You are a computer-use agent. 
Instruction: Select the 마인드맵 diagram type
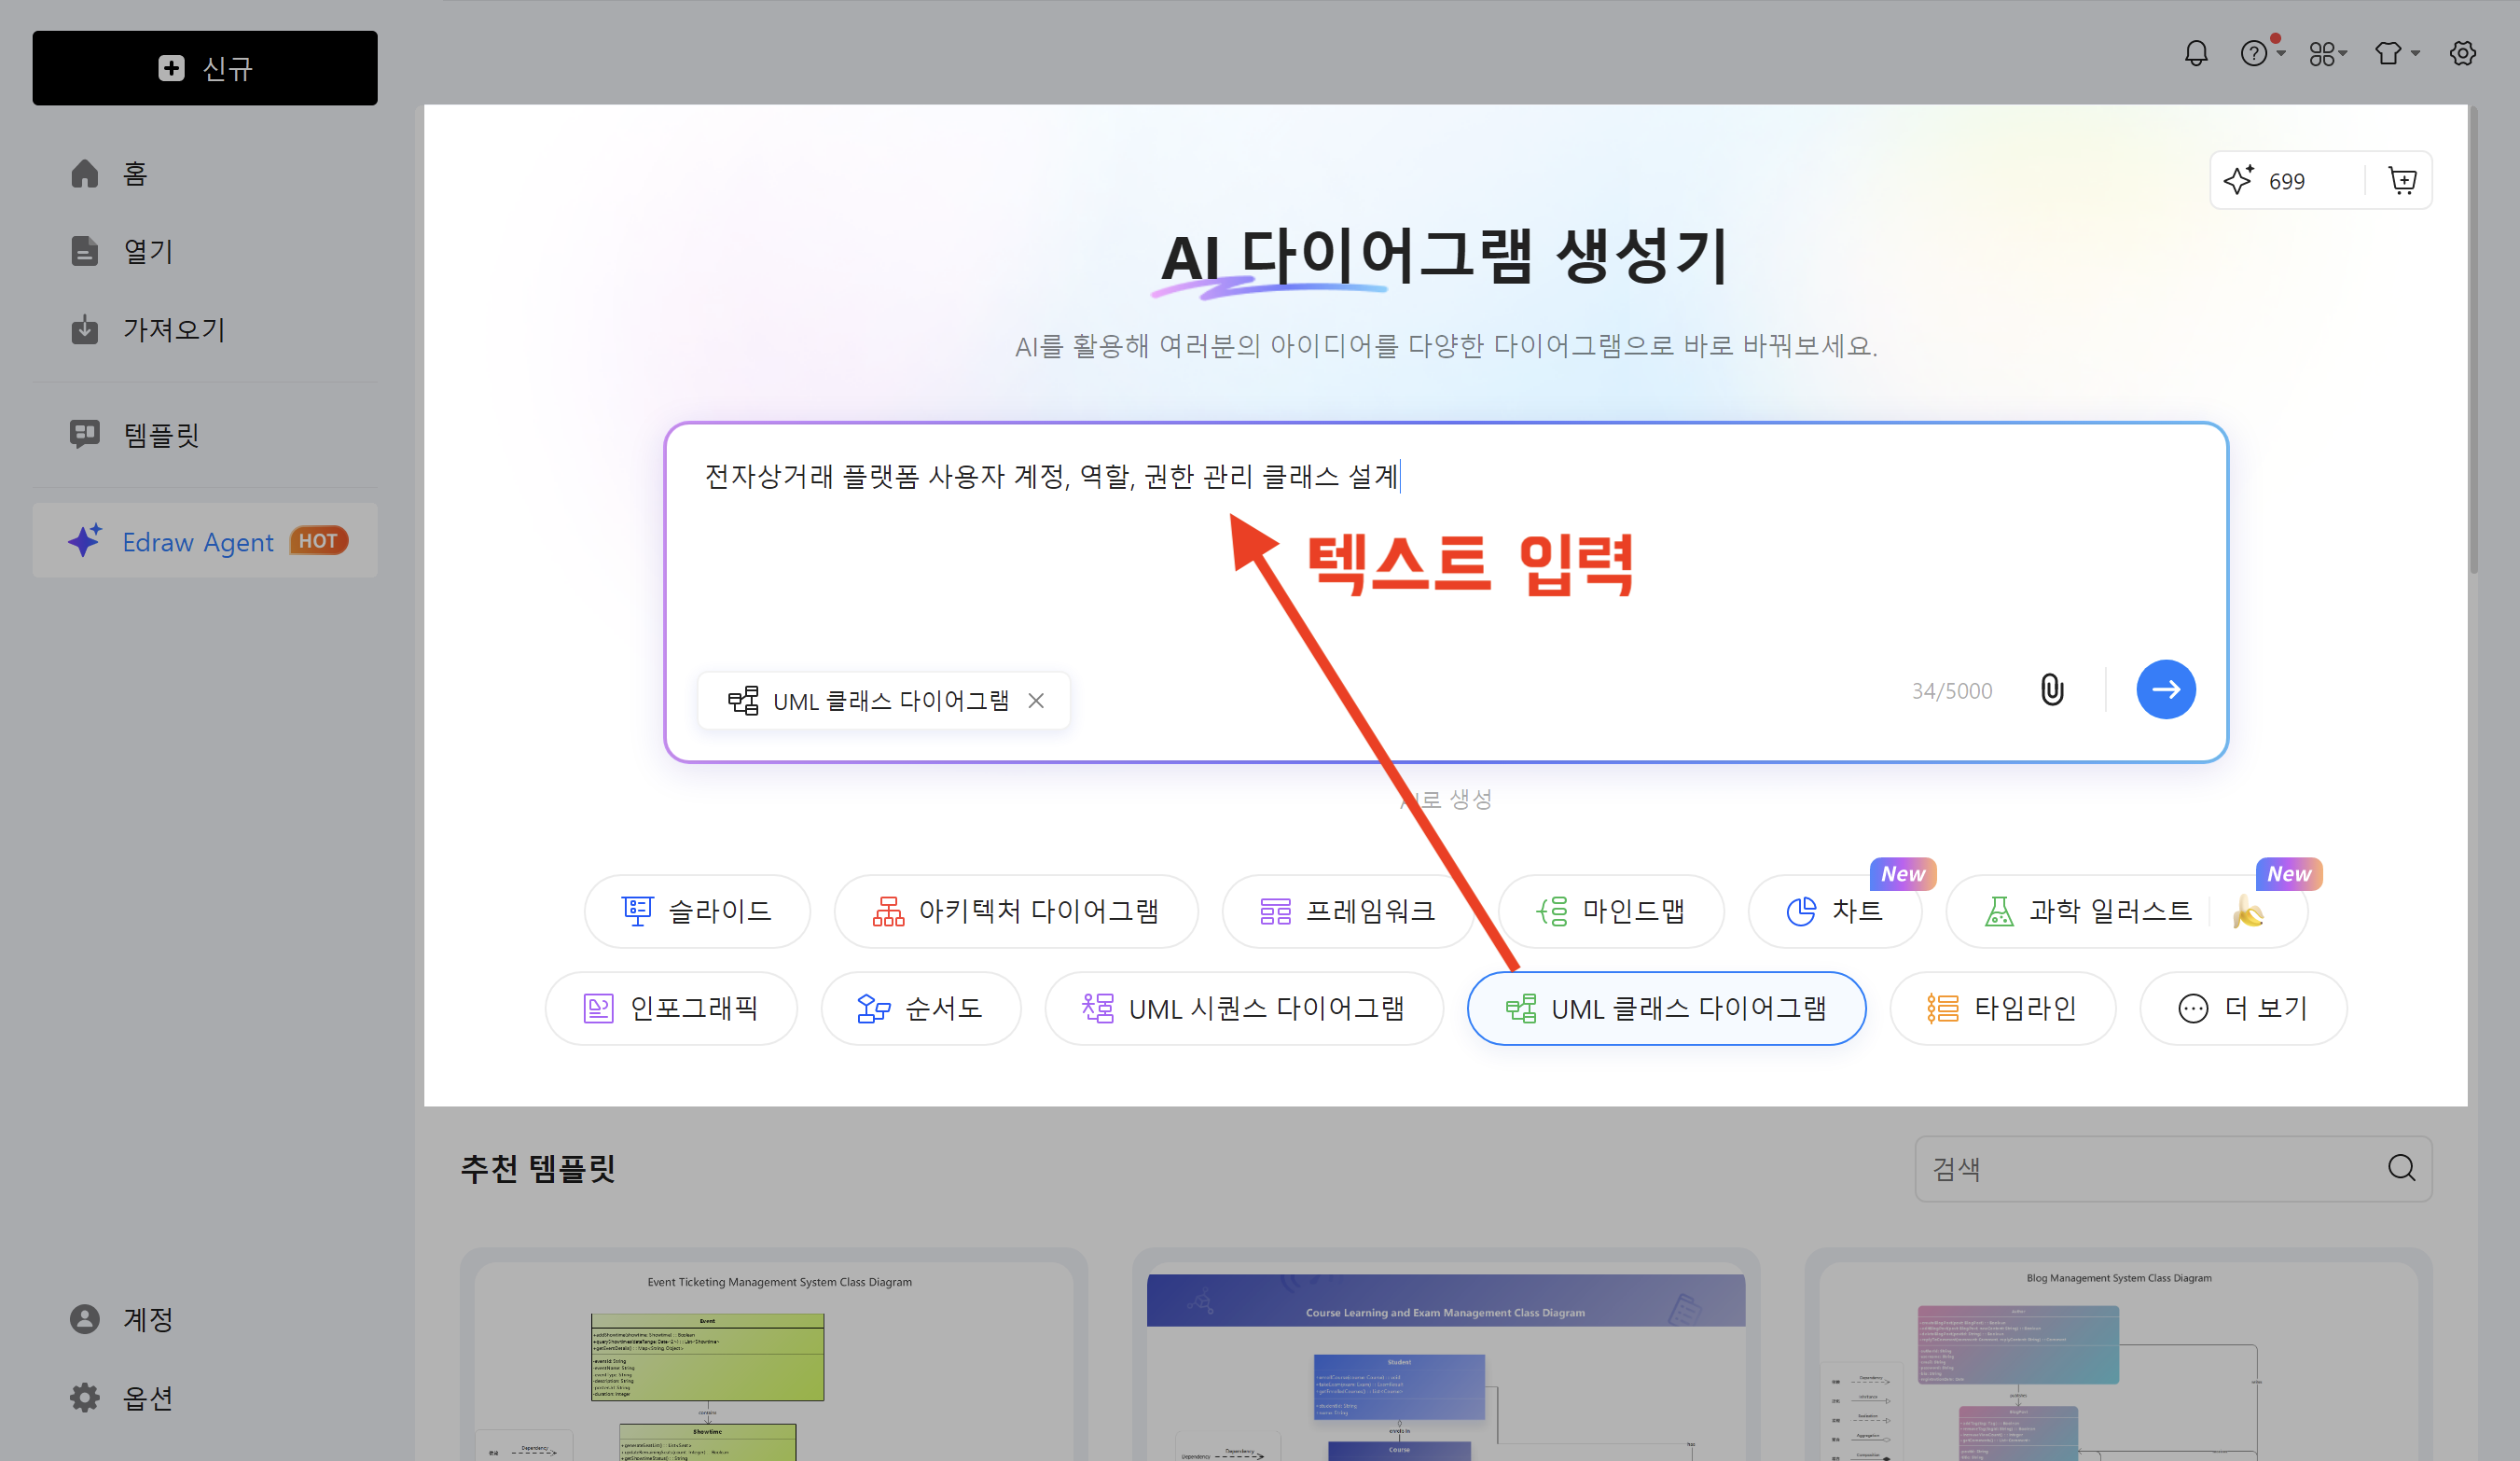click(x=1610, y=911)
